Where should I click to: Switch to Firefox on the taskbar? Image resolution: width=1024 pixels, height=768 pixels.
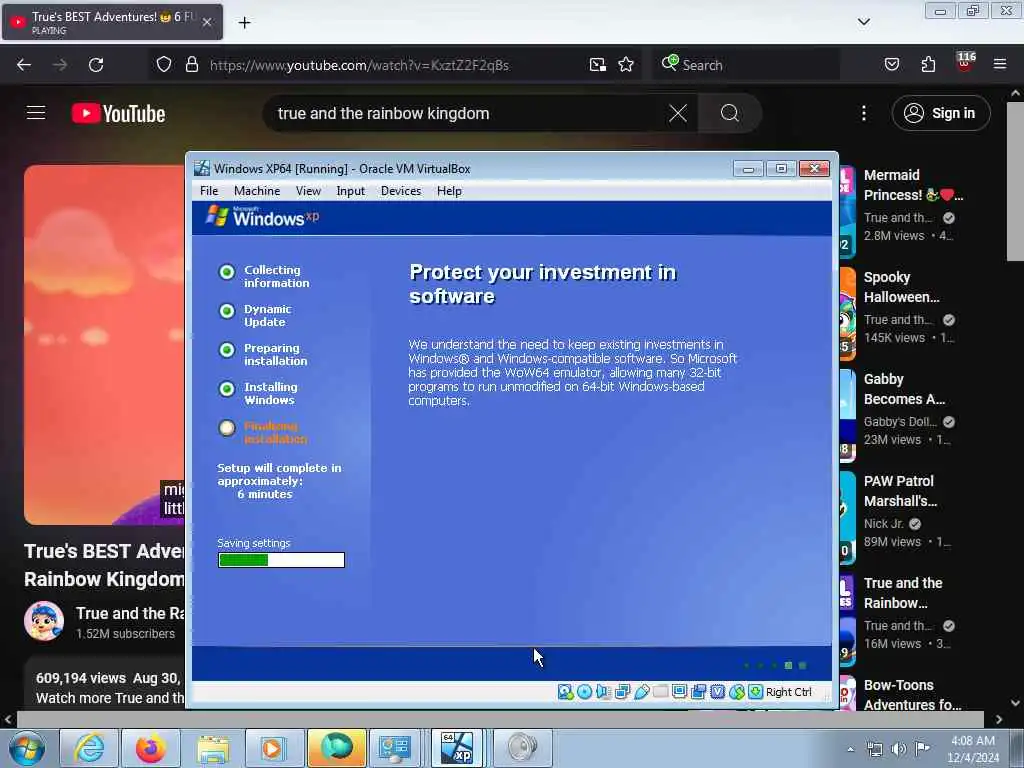(151, 748)
